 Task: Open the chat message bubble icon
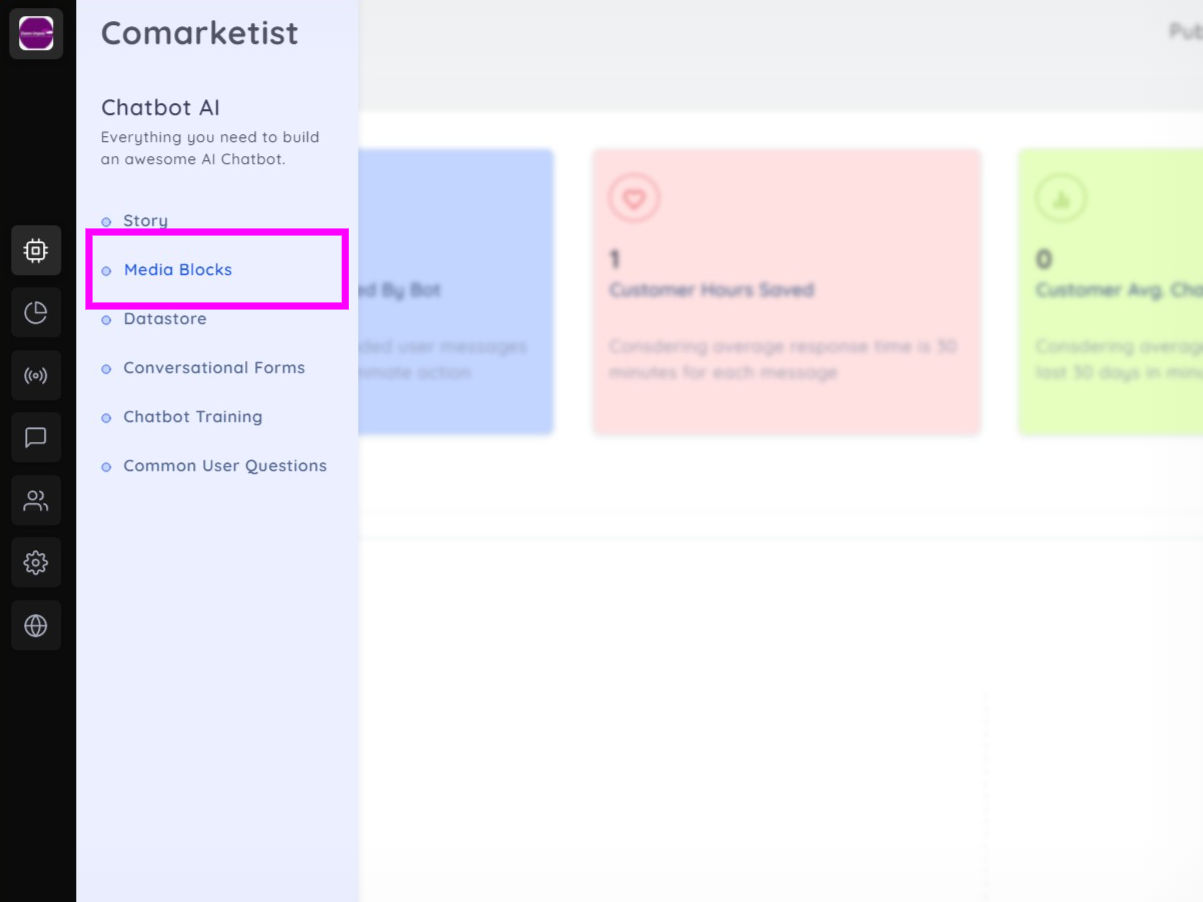click(36, 438)
